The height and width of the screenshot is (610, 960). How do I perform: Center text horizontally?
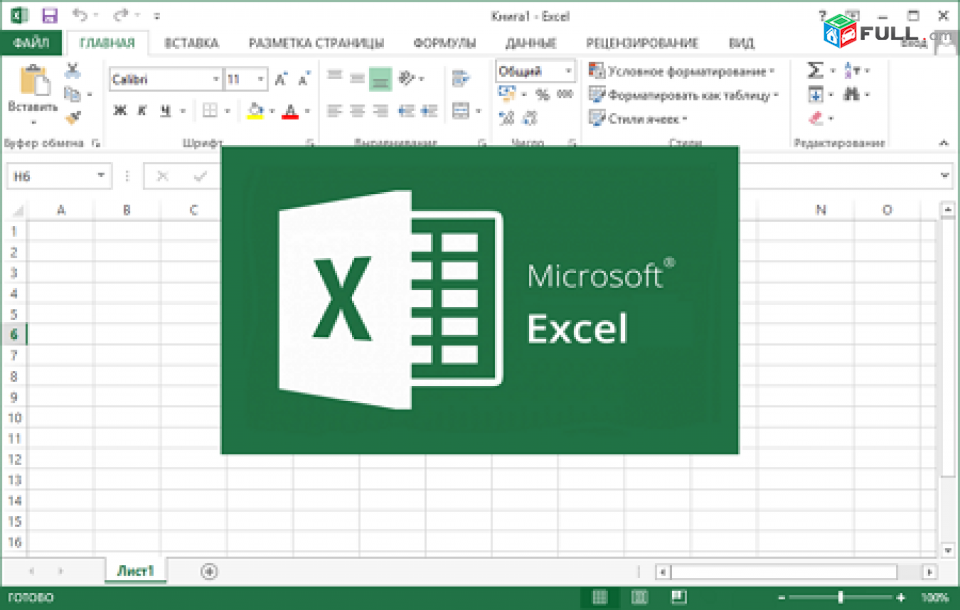pyautogui.click(x=357, y=111)
